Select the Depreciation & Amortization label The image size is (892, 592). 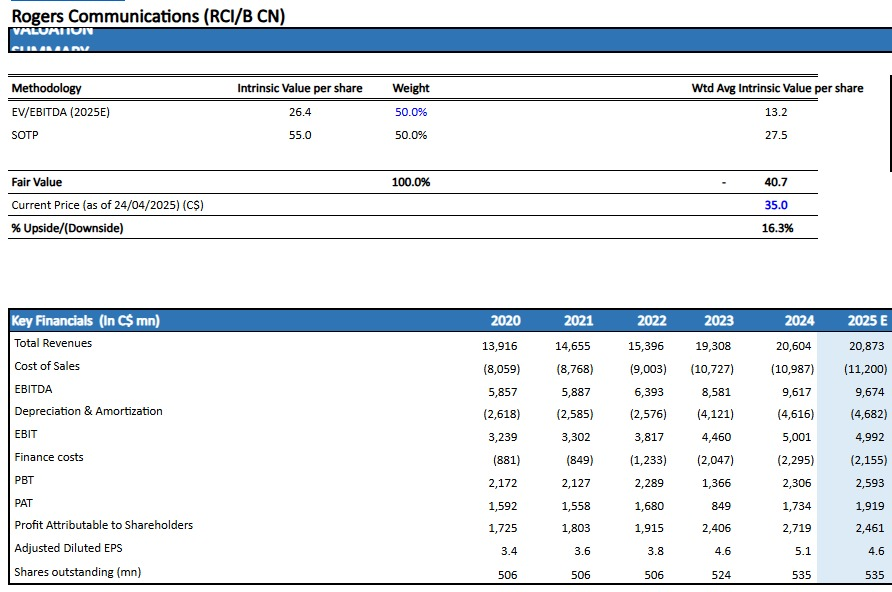click(x=88, y=411)
